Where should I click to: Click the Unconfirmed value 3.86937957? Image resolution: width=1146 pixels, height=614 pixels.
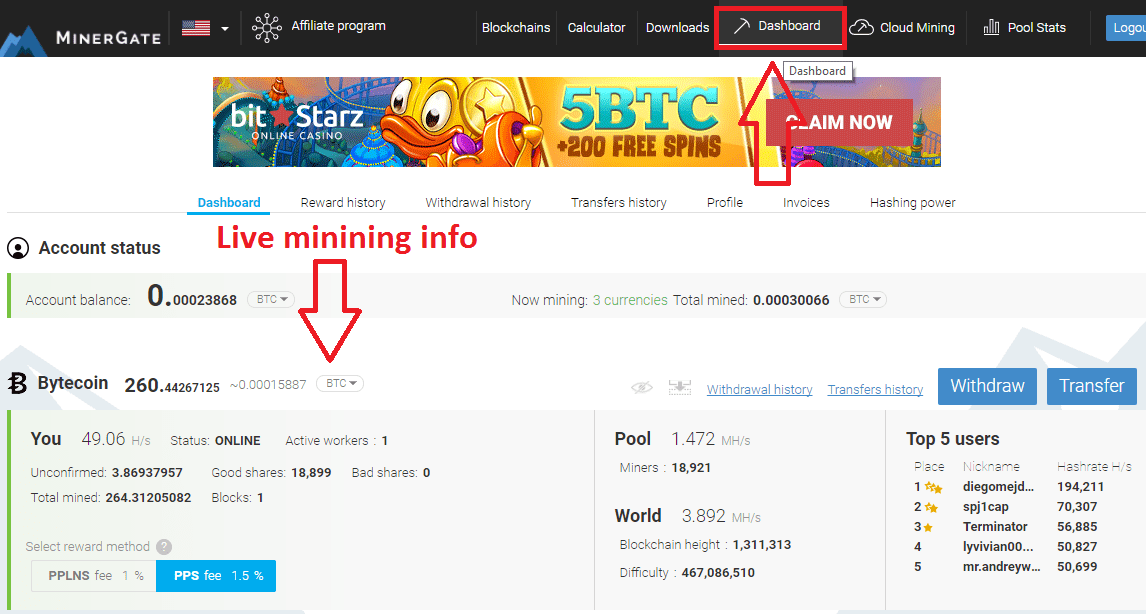pyautogui.click(x=148, y=473)
